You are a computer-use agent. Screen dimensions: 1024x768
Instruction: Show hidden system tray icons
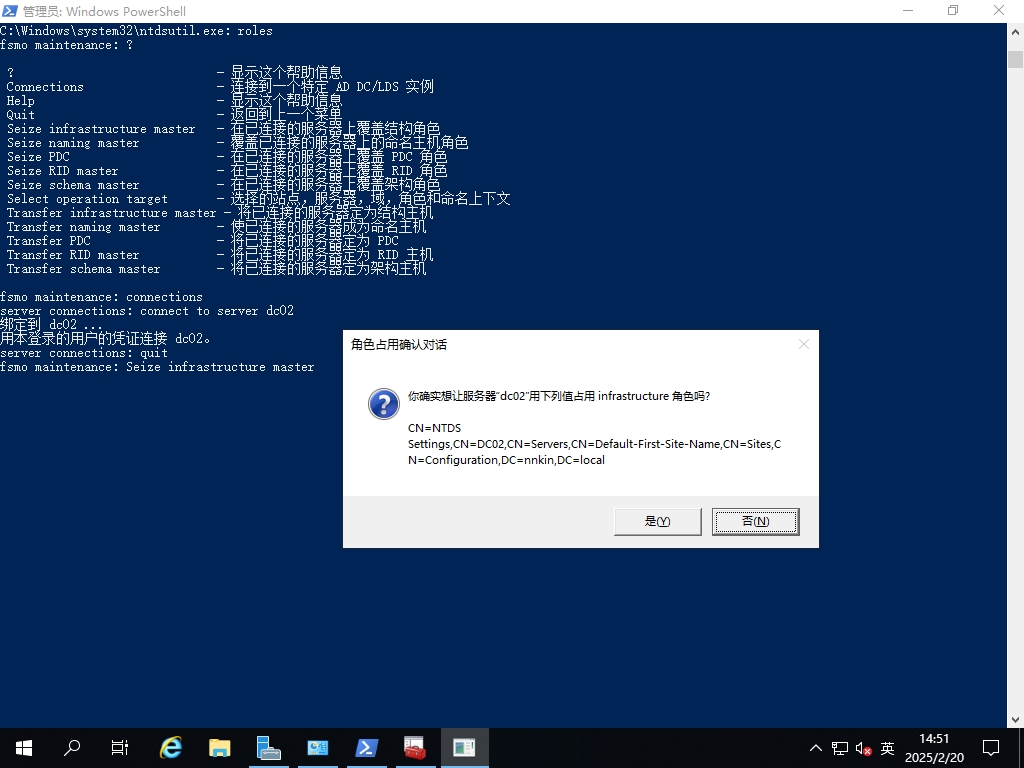(816, 748)
